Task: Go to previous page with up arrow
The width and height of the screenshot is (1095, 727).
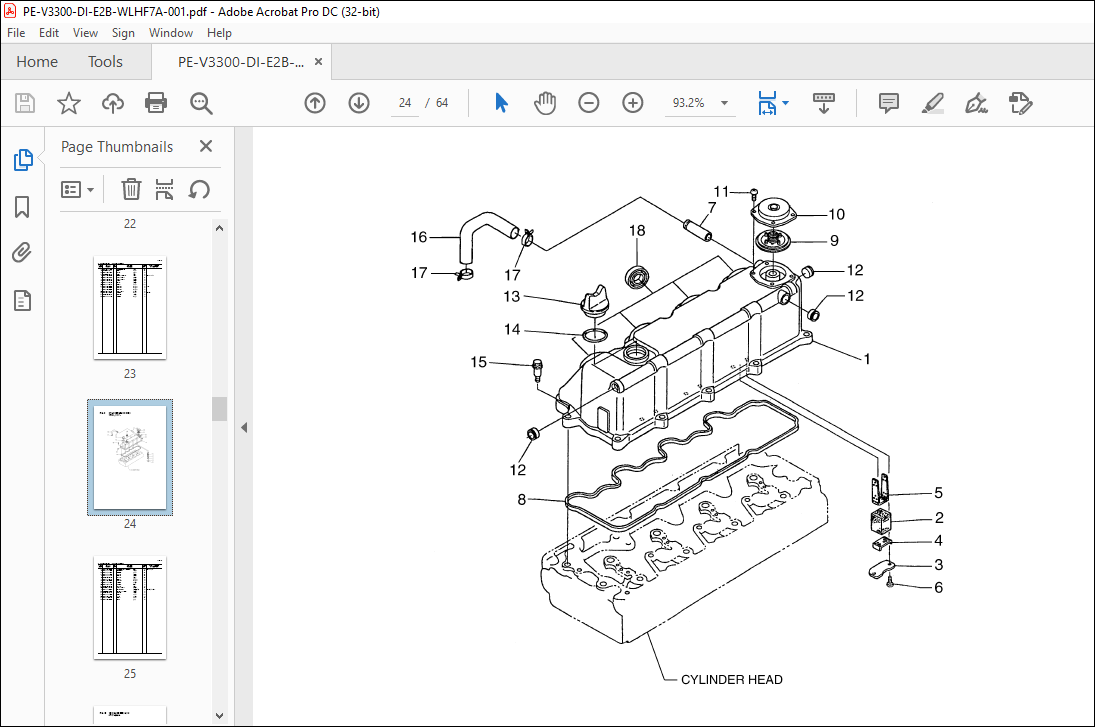Action: pos(315,103)
